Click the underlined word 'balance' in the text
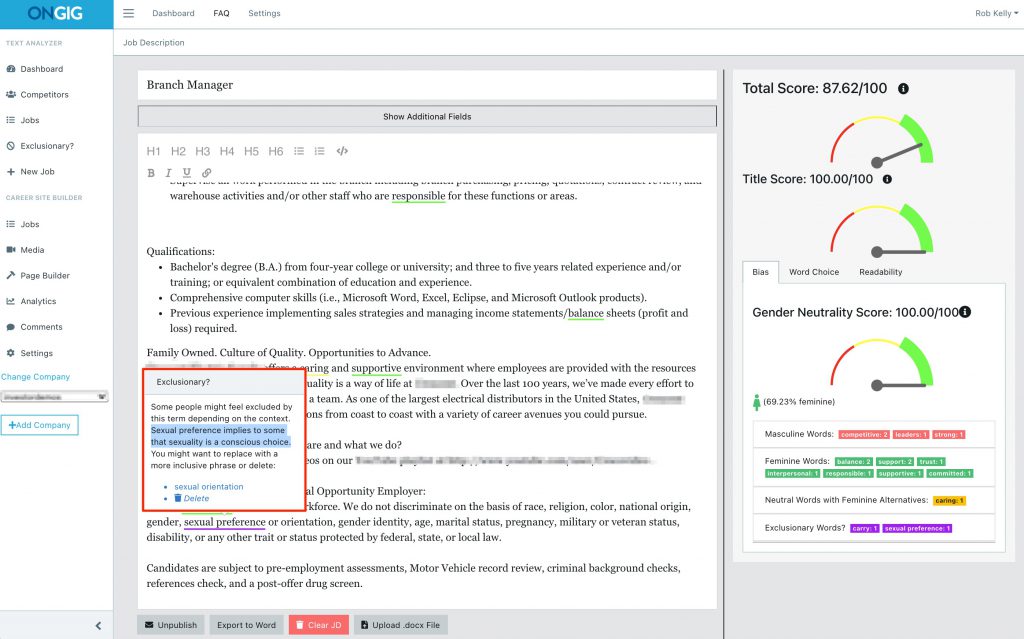 tap(586, 314)
